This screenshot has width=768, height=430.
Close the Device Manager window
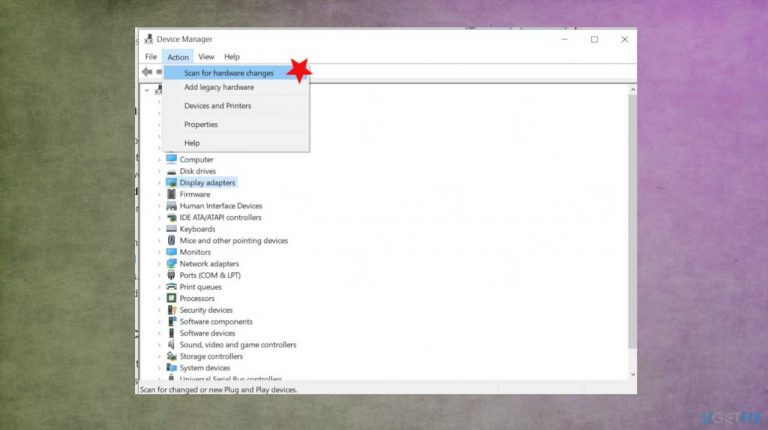(x=624, y=39)
